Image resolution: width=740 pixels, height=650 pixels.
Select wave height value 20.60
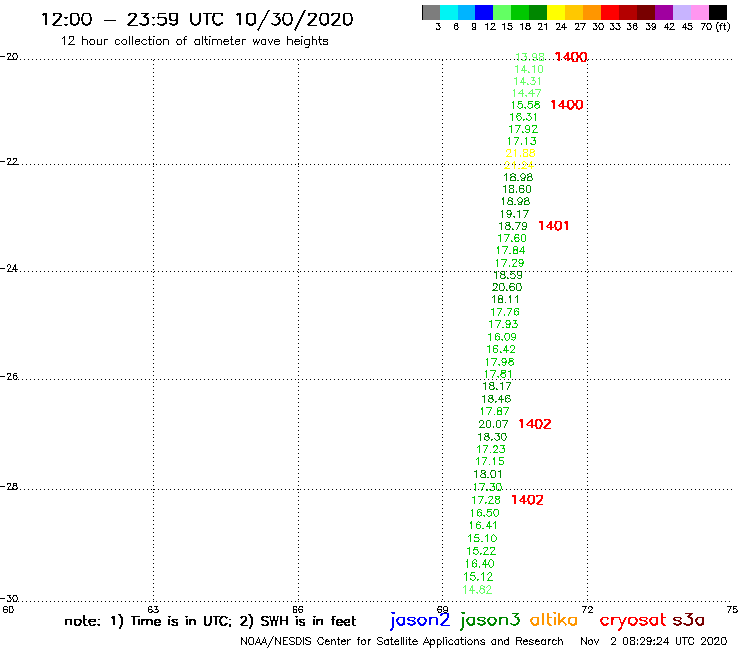point(507,287)
